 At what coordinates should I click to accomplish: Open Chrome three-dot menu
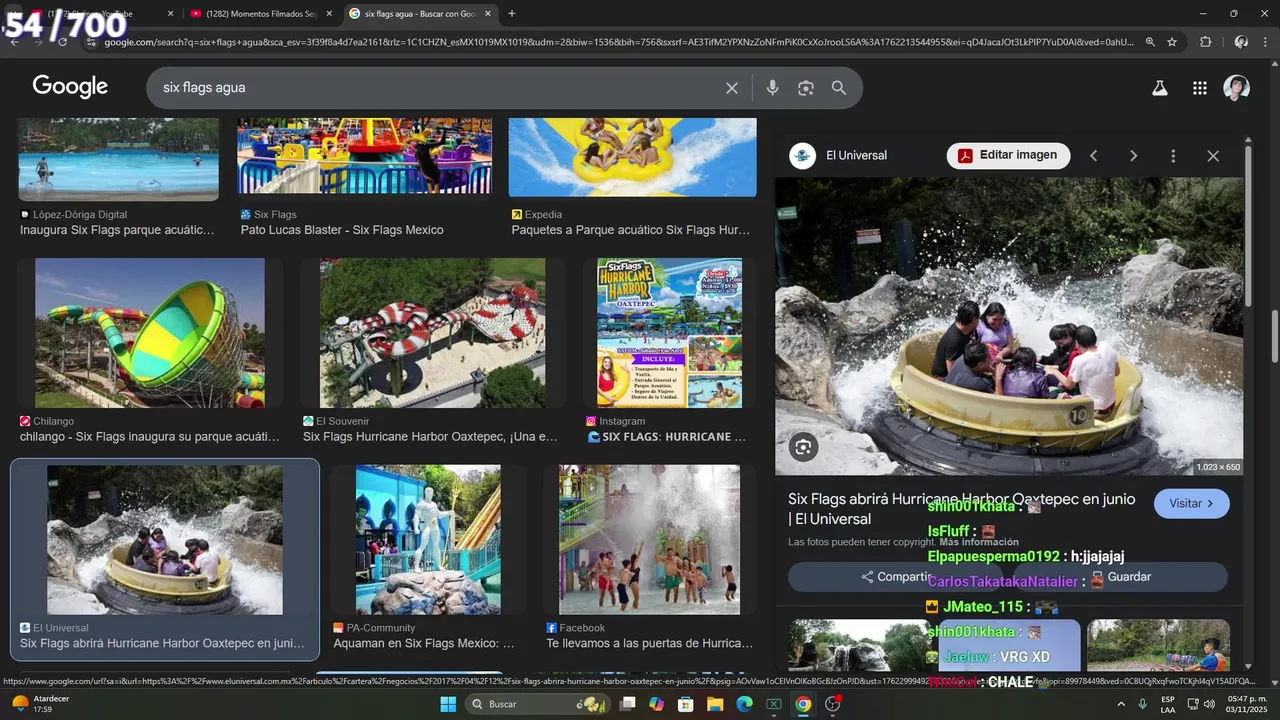tap(1266, 42)
